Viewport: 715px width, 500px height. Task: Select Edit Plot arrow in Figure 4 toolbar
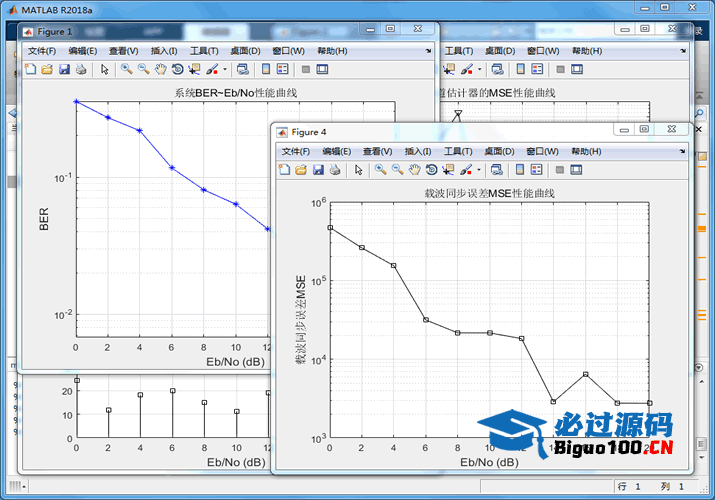358,170
